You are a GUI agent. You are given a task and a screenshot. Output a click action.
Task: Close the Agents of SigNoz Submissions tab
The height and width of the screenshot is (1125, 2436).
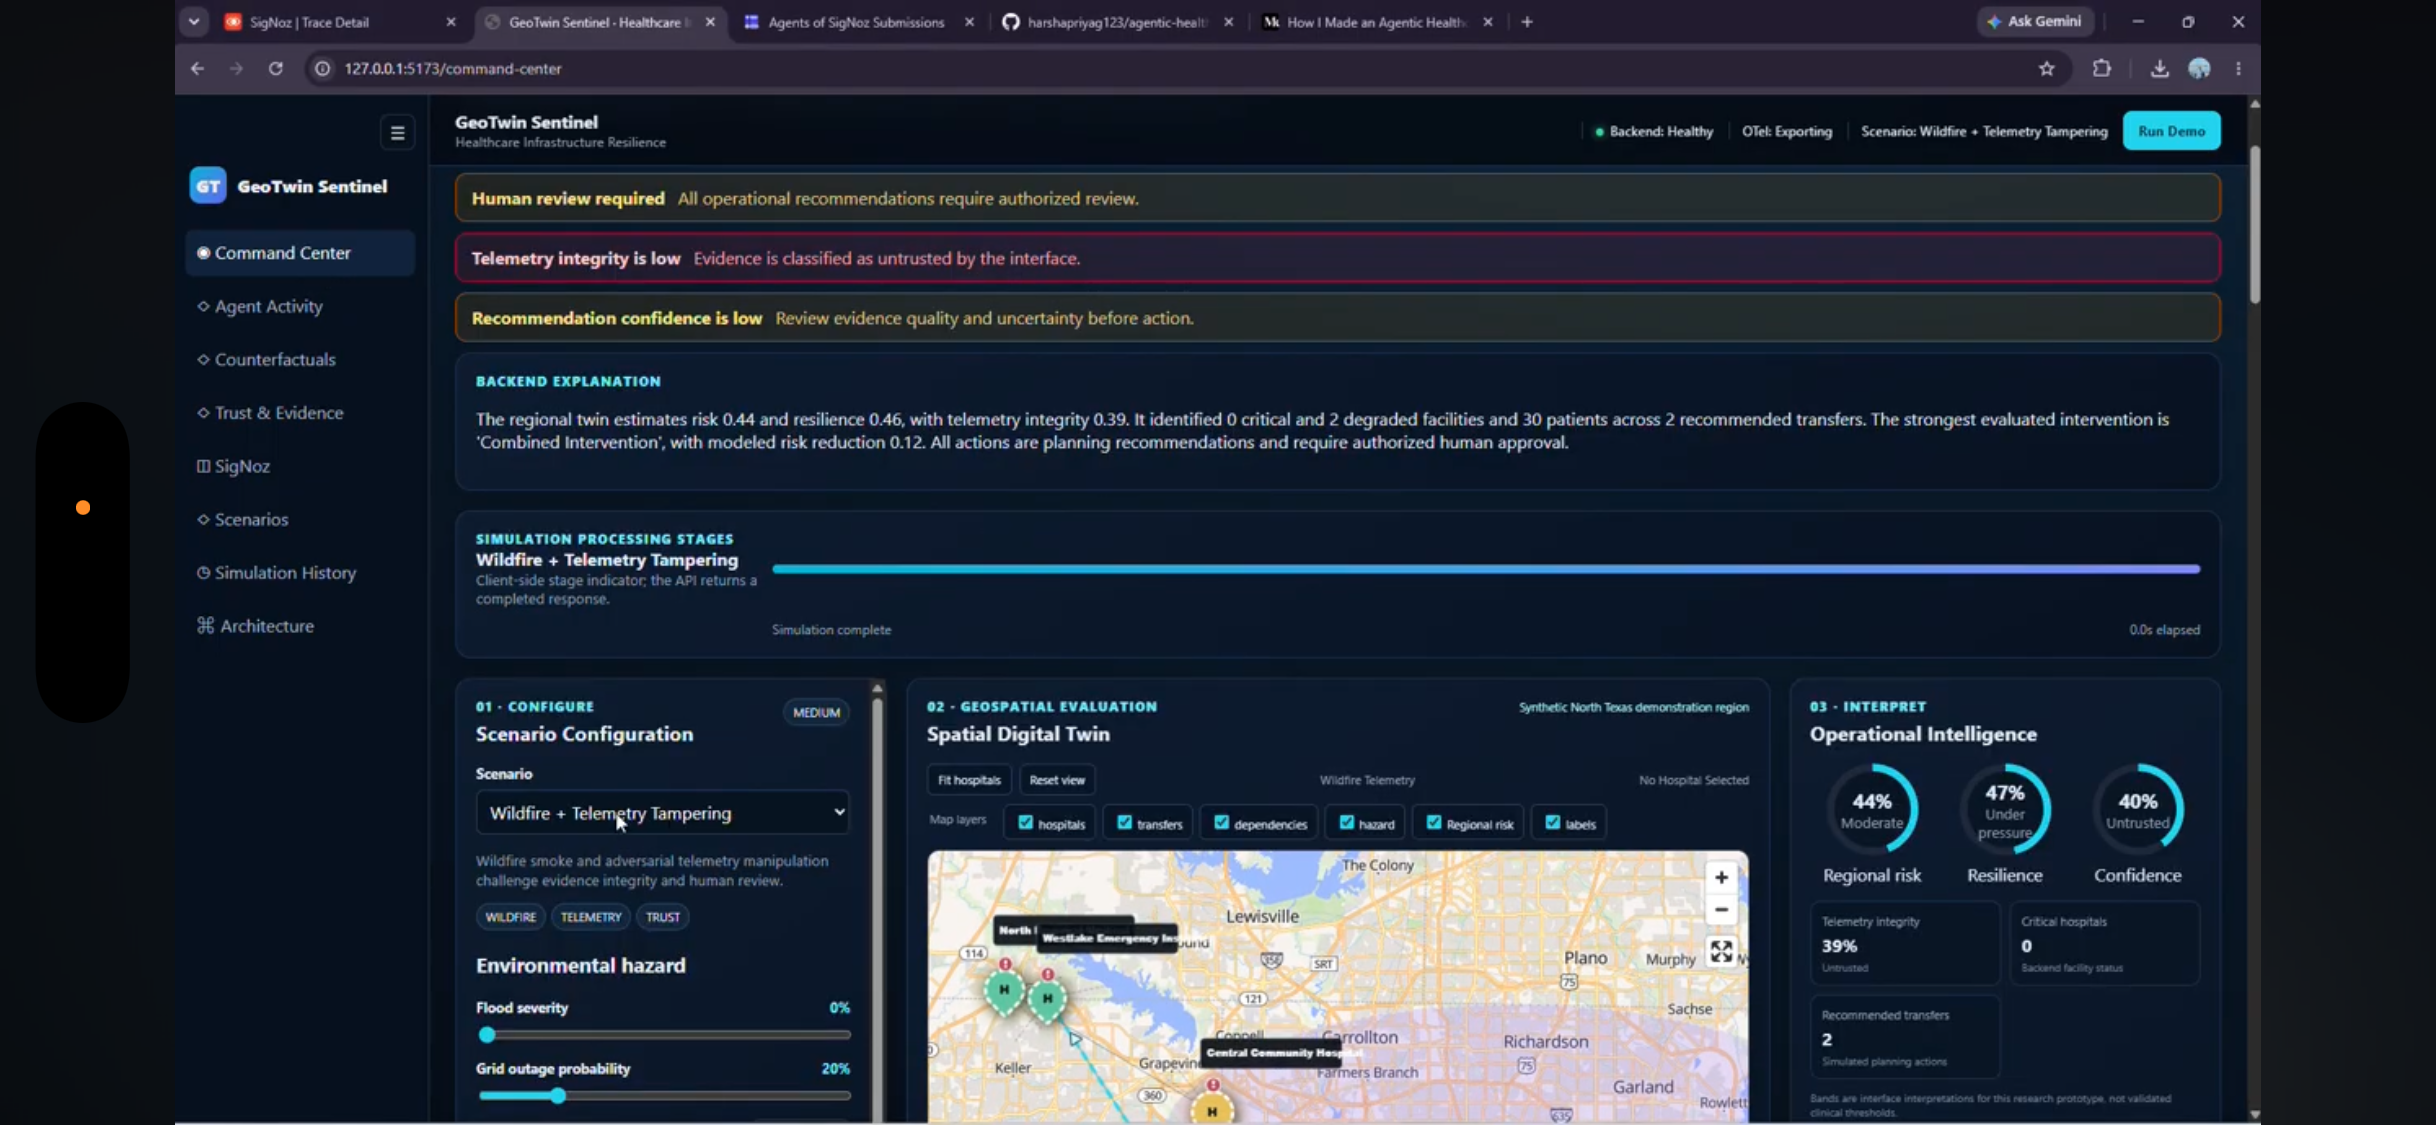969,22
